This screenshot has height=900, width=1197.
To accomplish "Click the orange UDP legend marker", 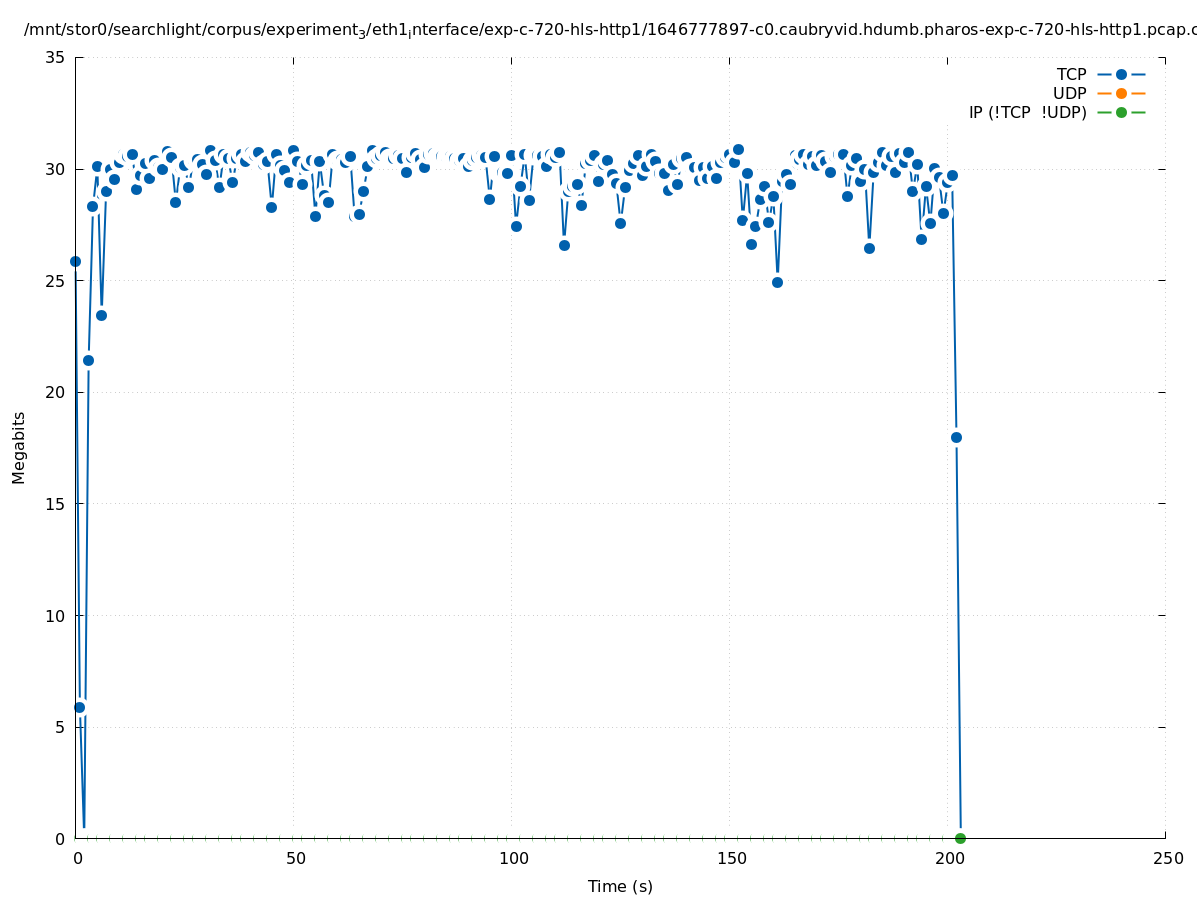I will [x=1121, y=93].
